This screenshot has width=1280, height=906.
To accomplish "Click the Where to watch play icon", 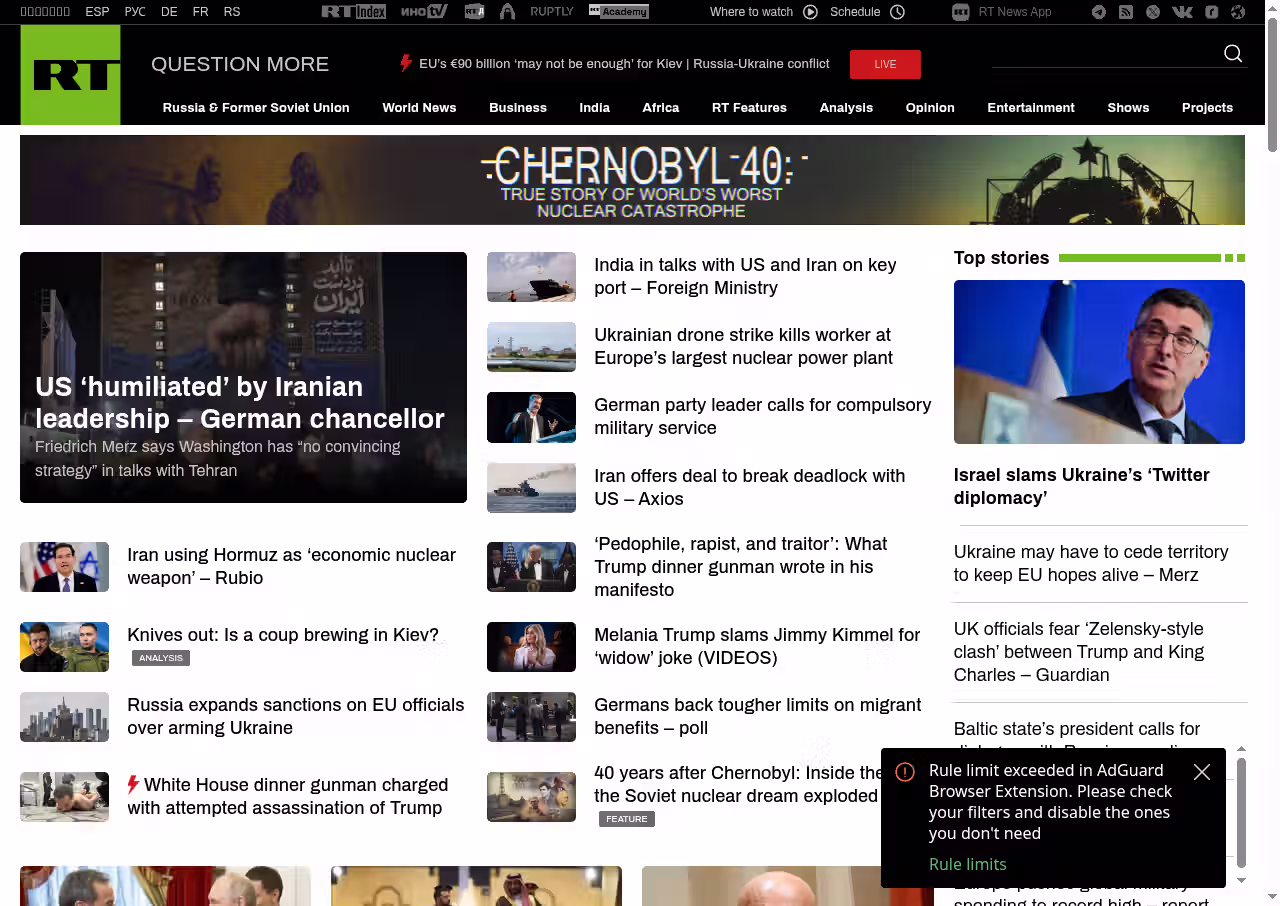I will click(810, 12).
